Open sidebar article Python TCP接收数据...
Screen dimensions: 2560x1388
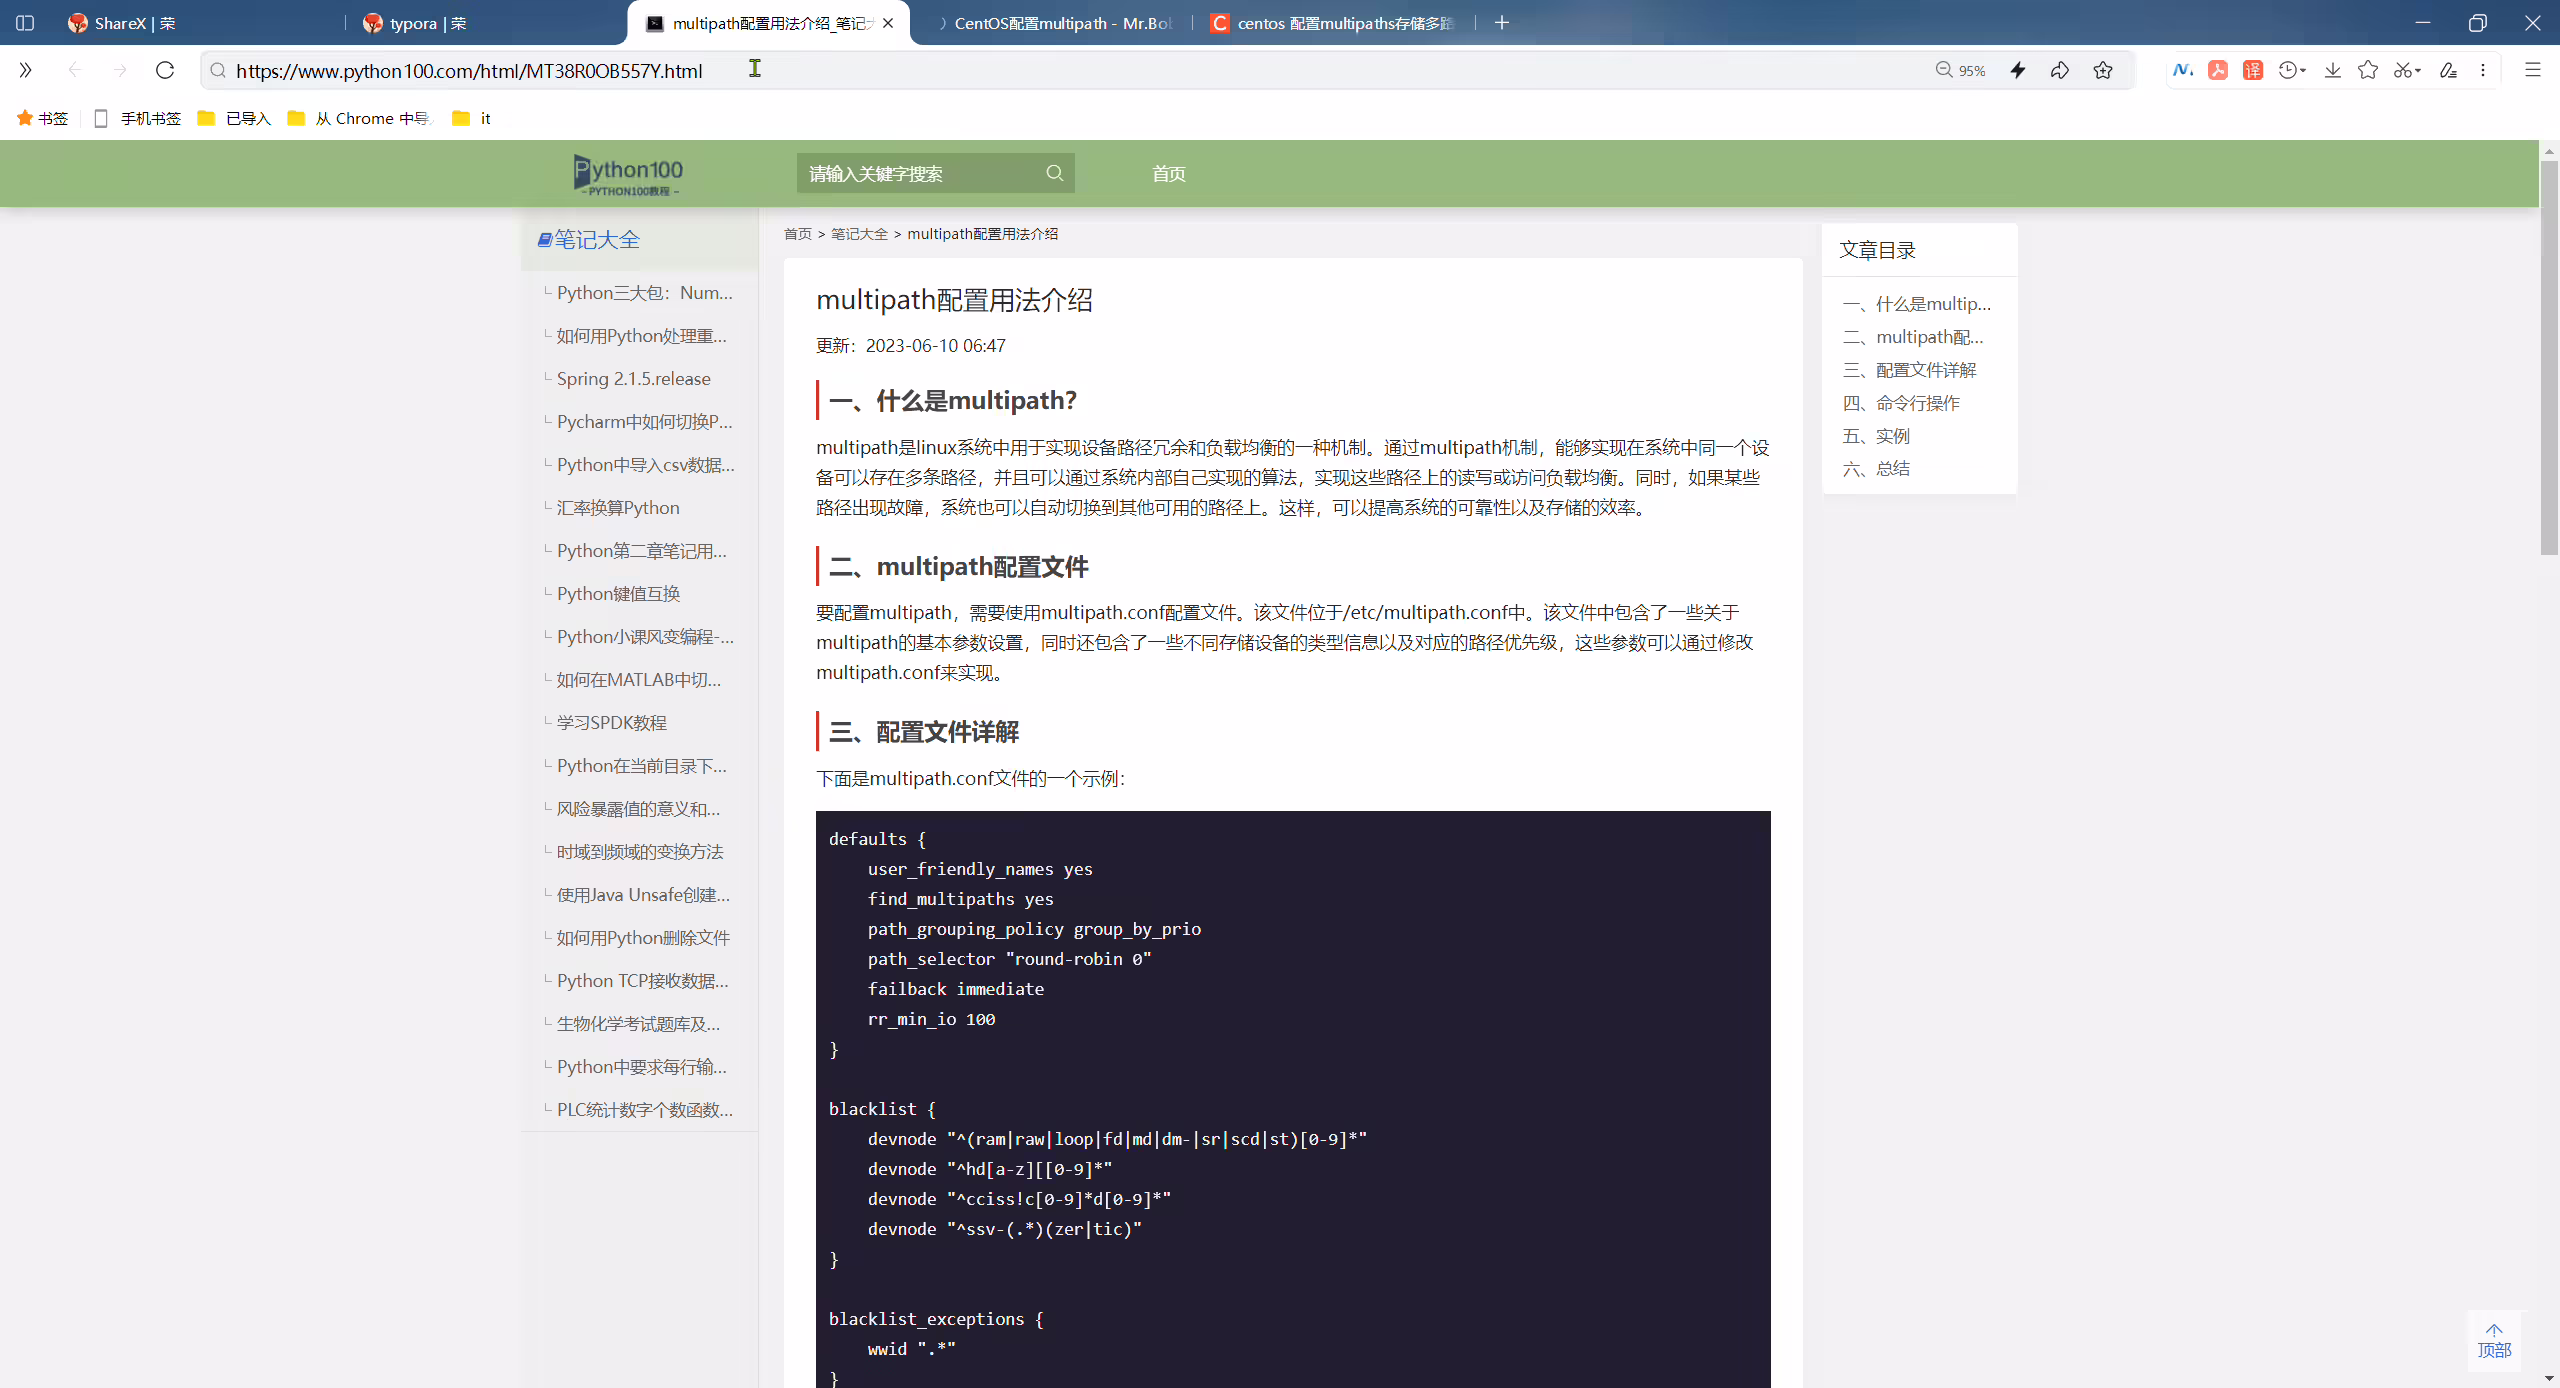point(643,981)
